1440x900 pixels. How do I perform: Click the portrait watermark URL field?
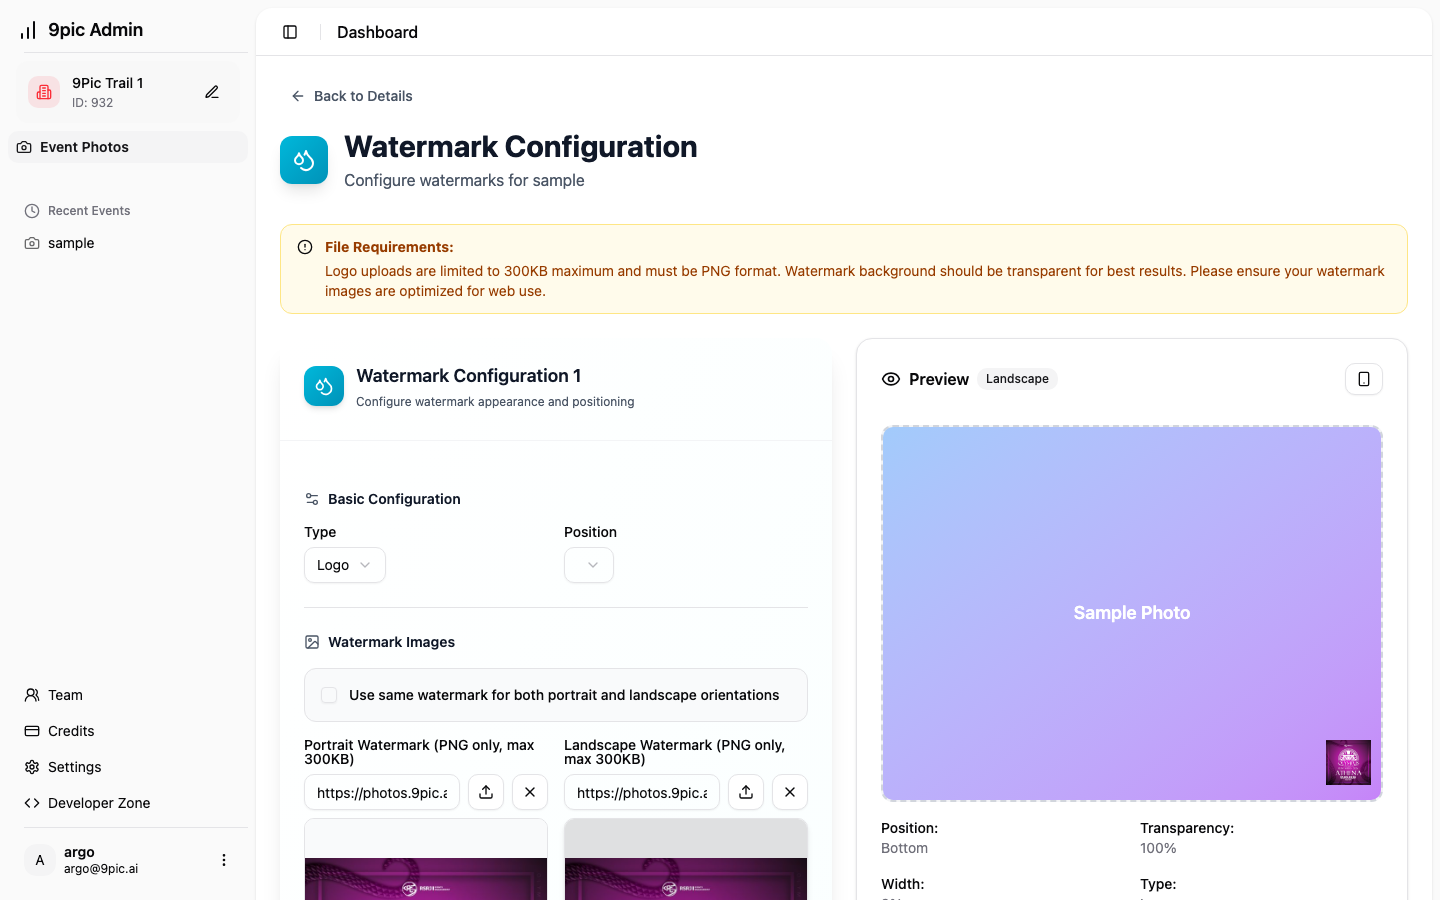pos(382,792)
